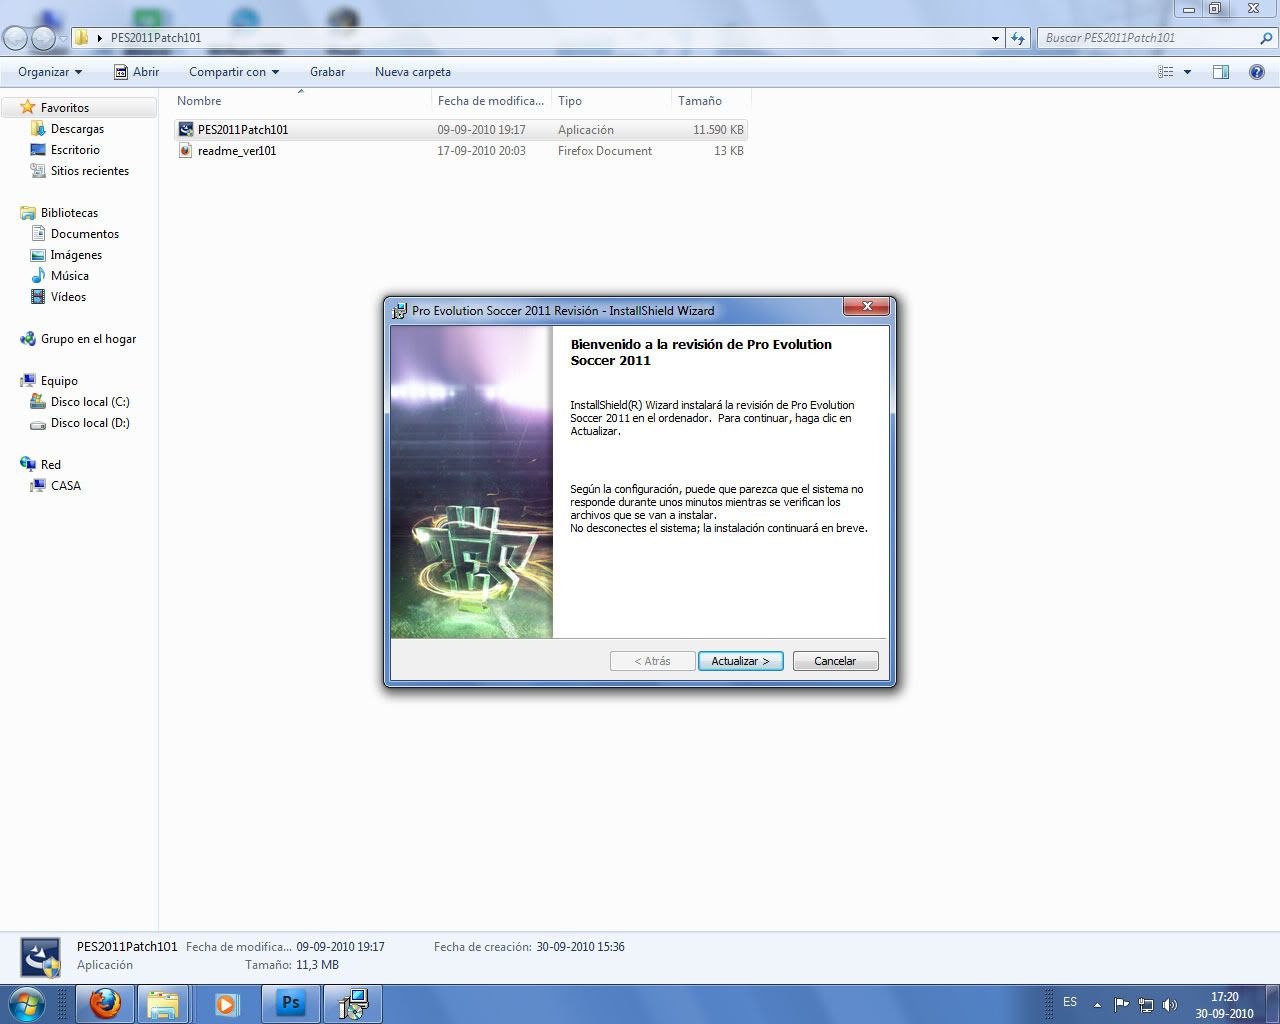Click the installer icon in dialog title bar
The image size is (1280, 1024).
click(x=400, y=310)
